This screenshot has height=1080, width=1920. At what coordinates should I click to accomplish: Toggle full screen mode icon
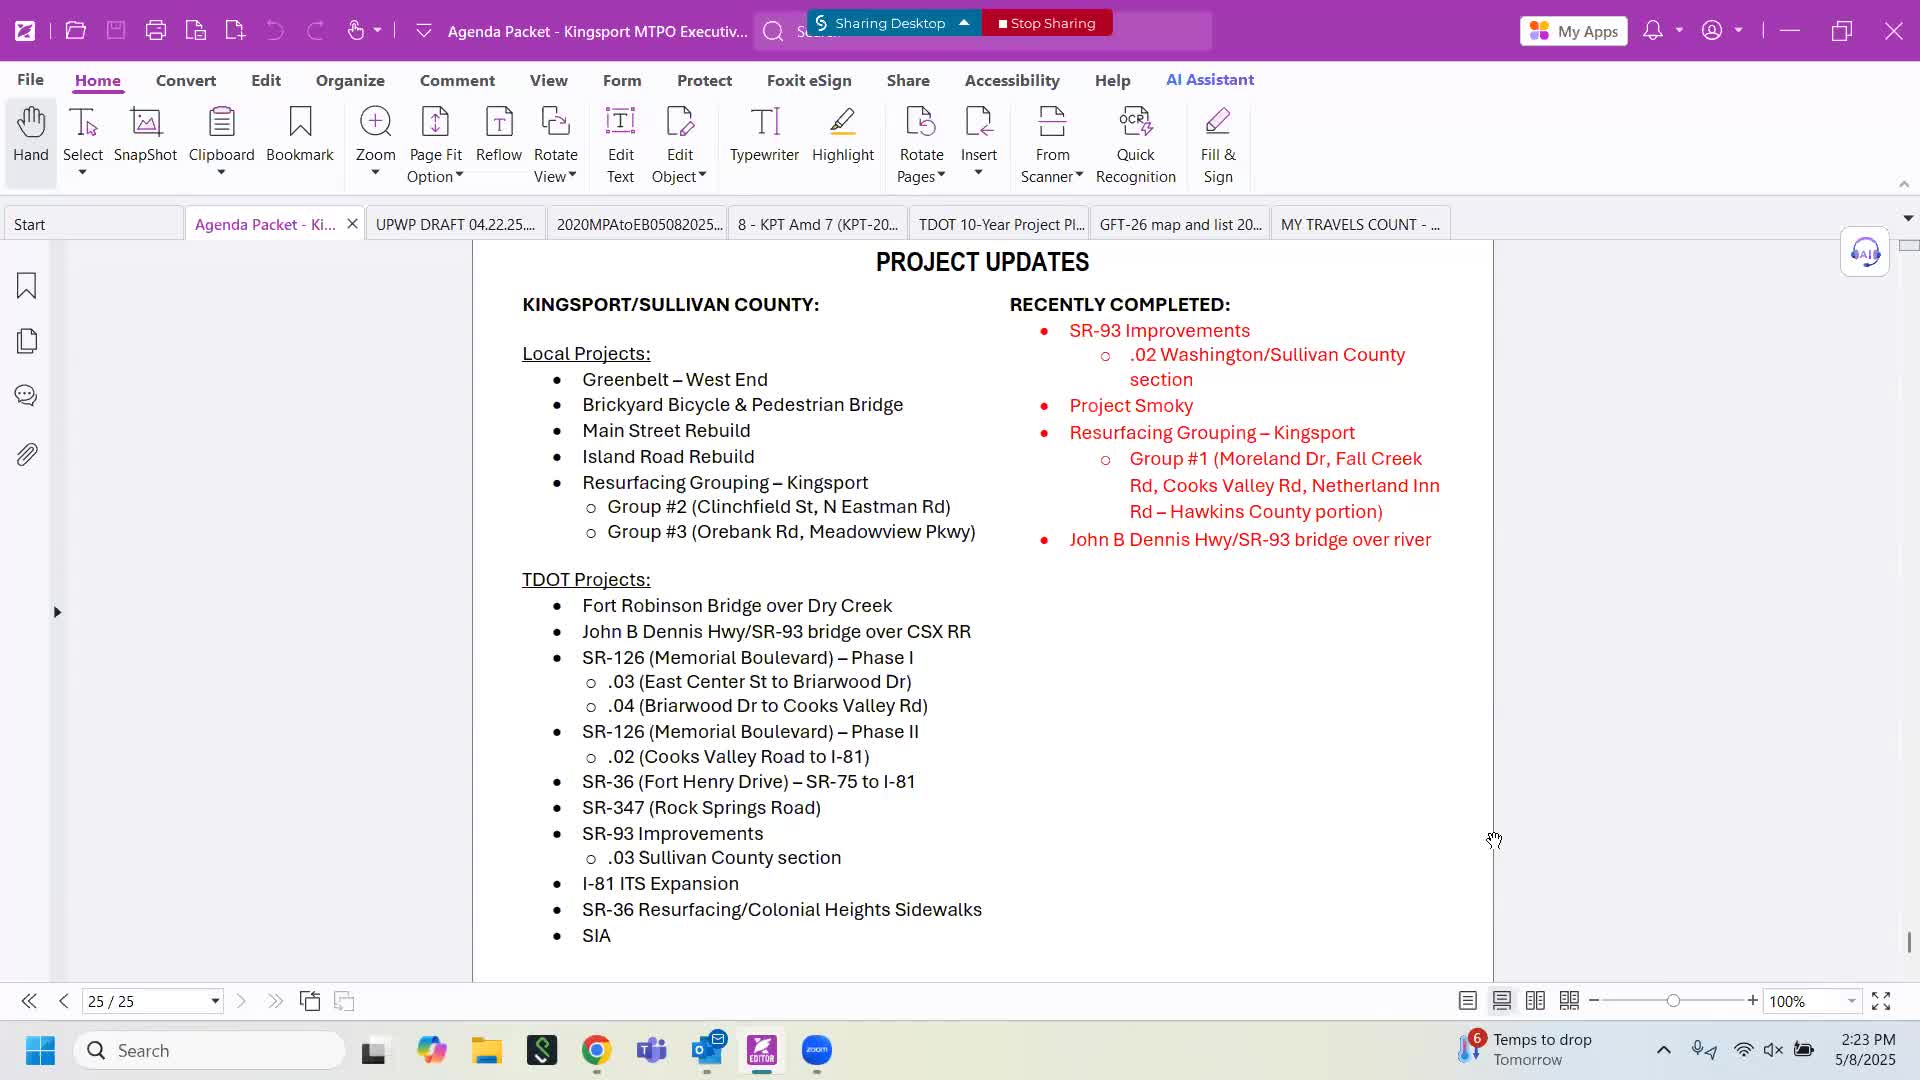coord(1881,1001)
